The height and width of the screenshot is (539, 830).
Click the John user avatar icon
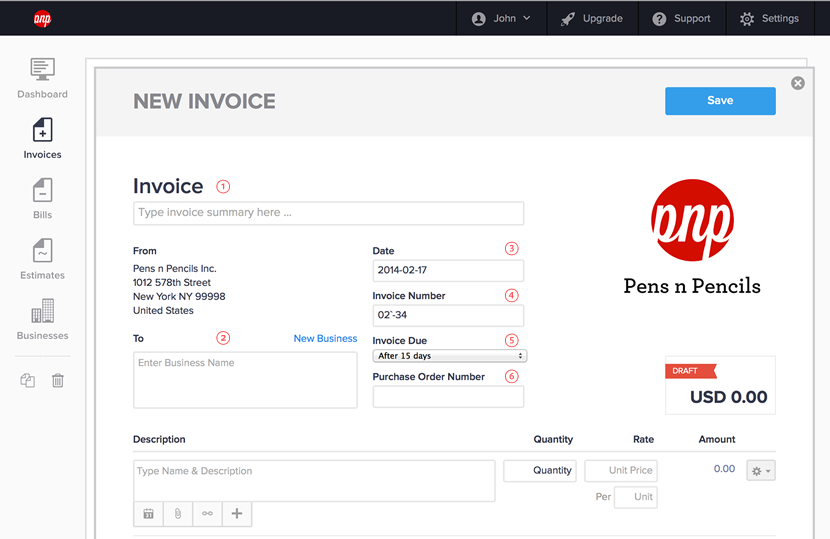[479, 19]
